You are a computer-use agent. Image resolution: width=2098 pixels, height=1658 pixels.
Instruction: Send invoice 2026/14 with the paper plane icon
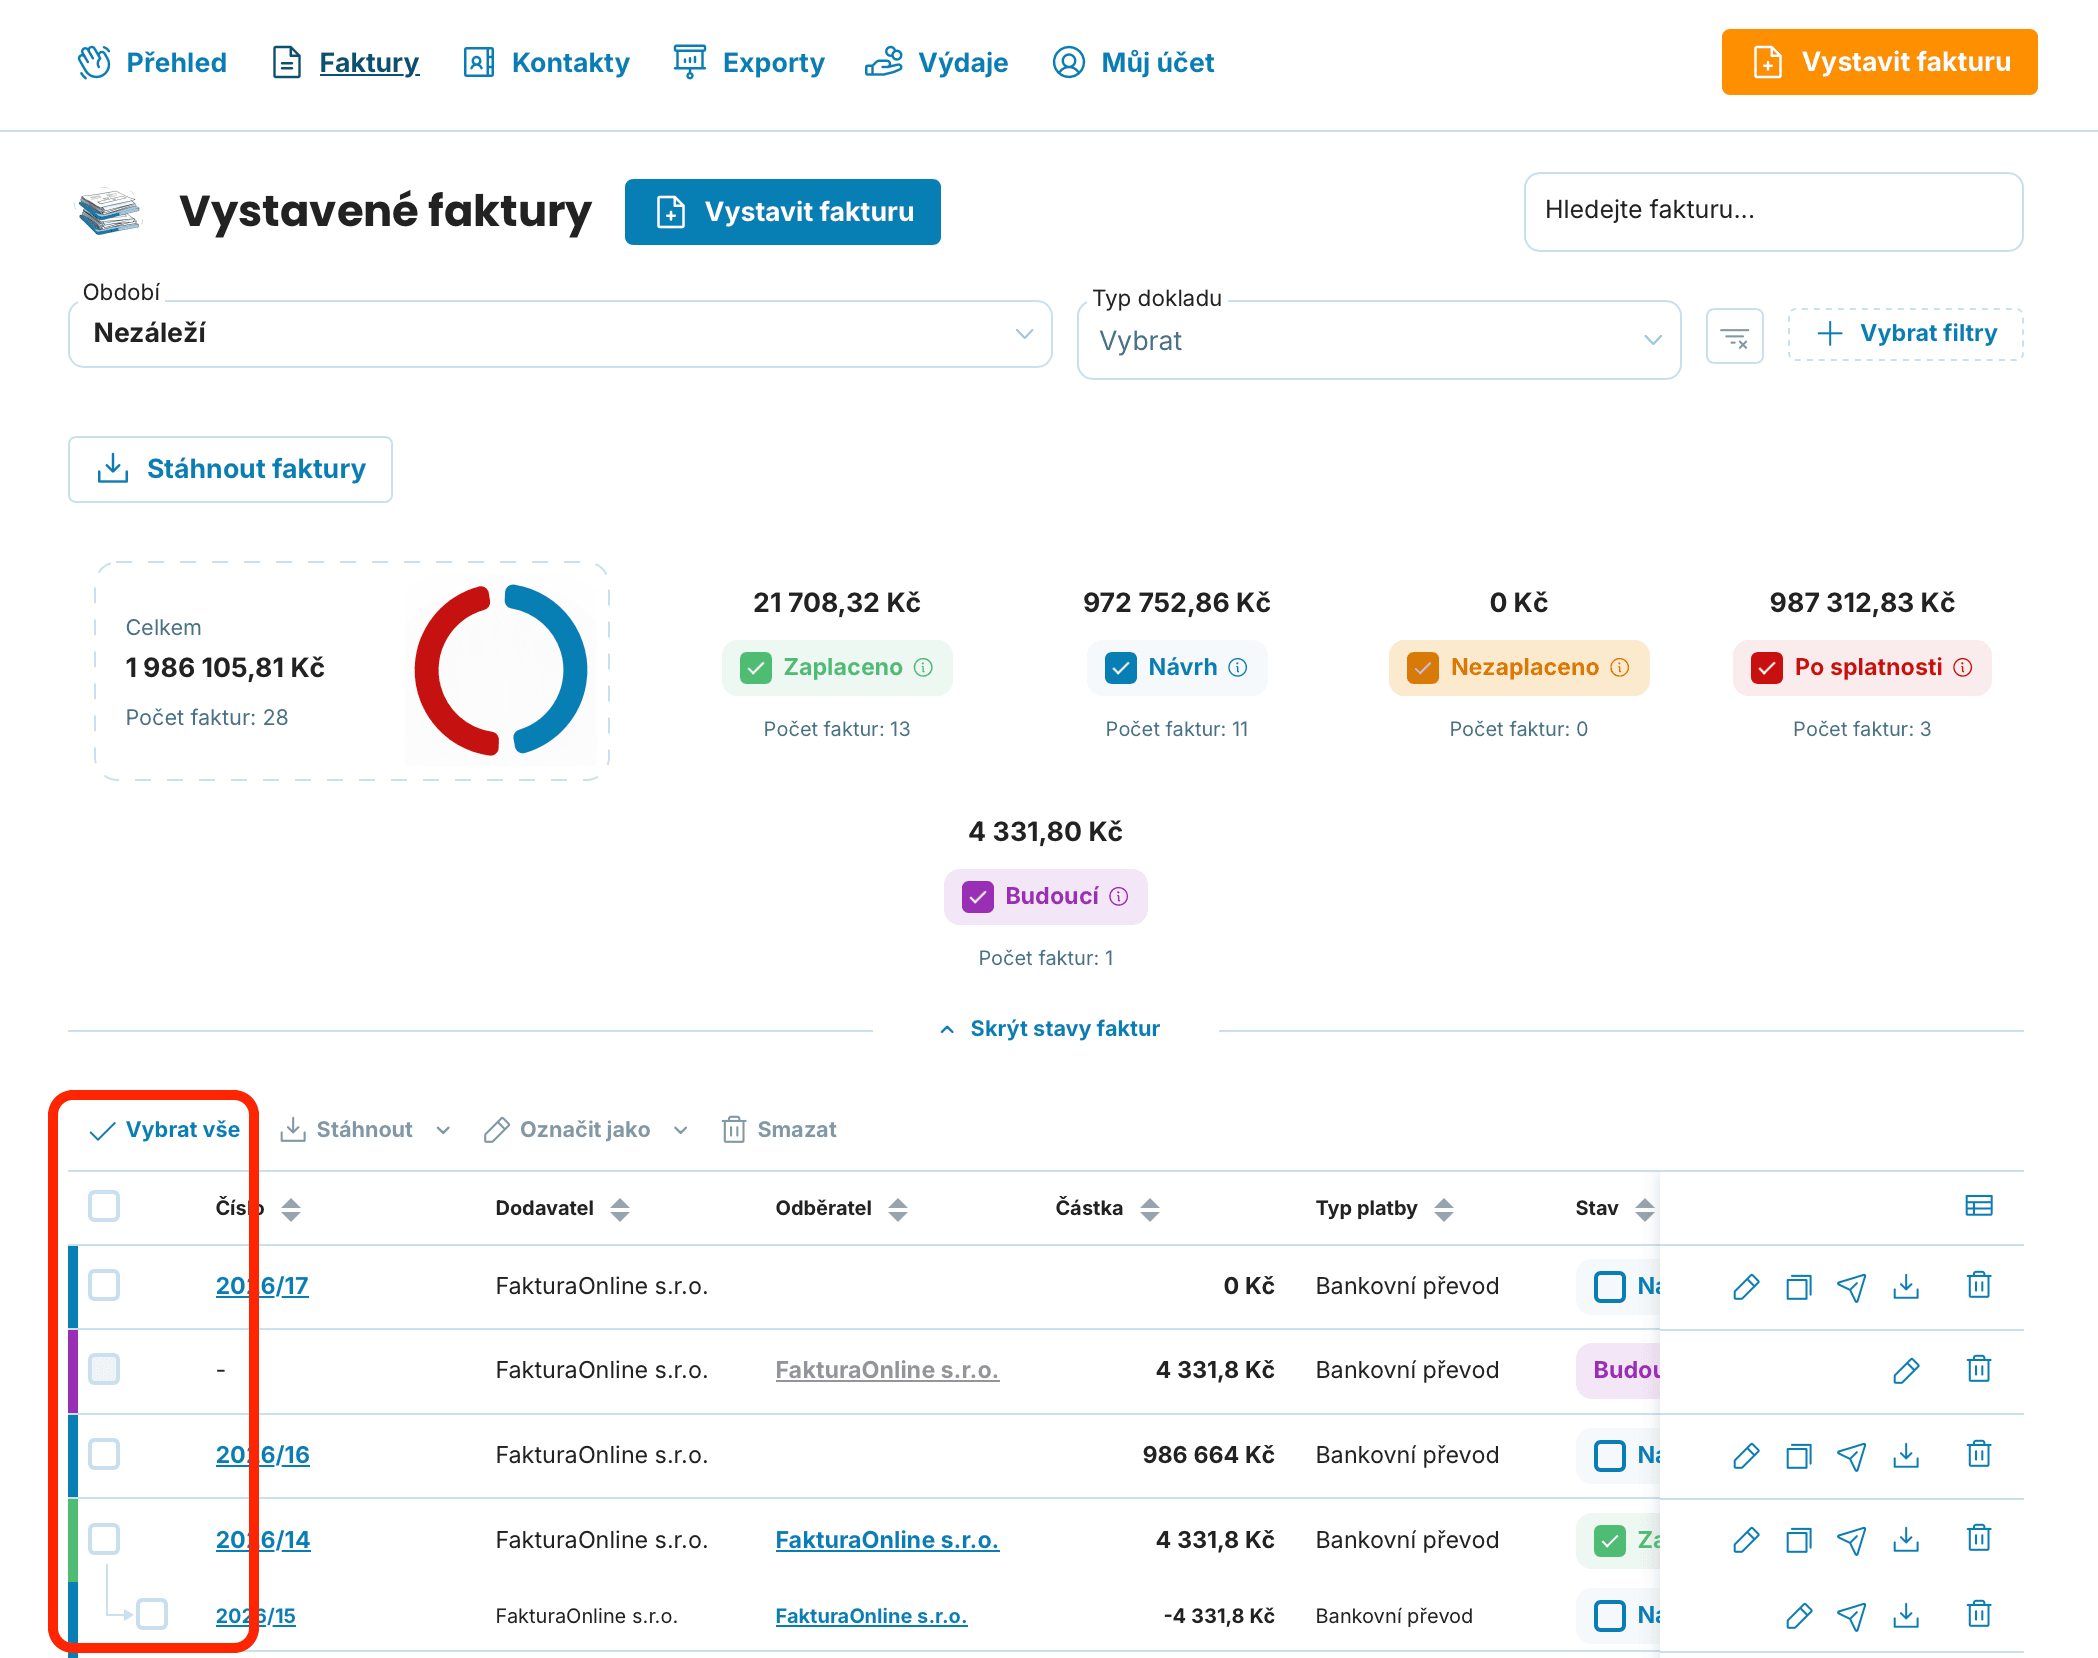(1852, 1540)
